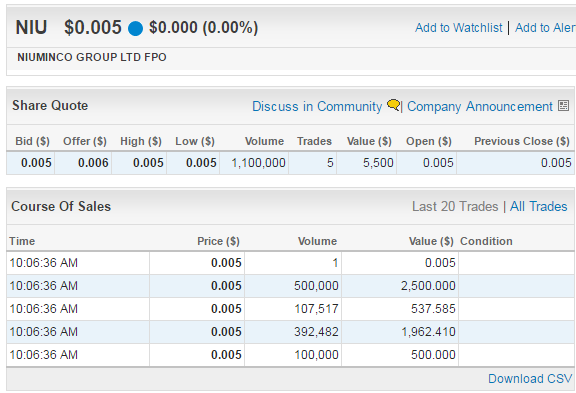Screen dimensions: 576x393
Task: Click the yellow speech bubble community icon
Action: point(393,105)
